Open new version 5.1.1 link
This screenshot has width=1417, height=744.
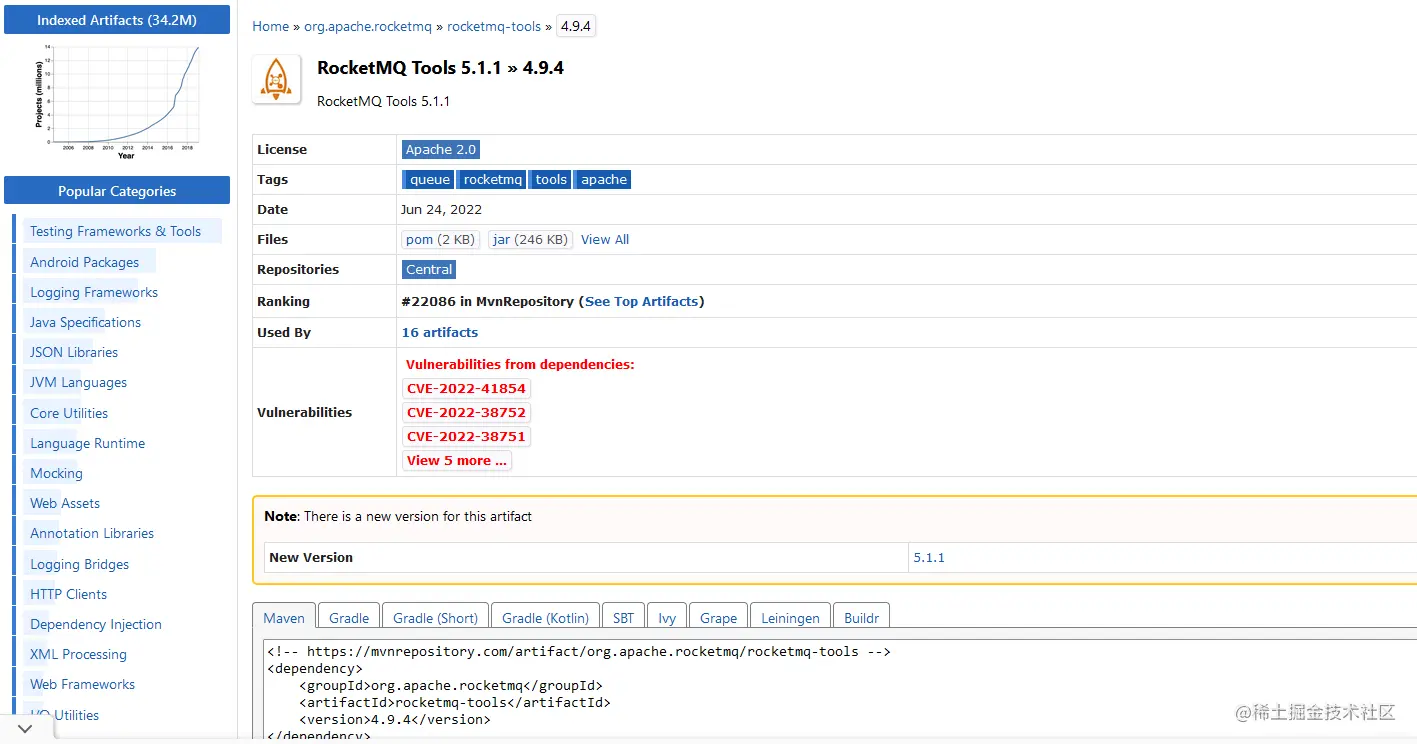(929, 557)
